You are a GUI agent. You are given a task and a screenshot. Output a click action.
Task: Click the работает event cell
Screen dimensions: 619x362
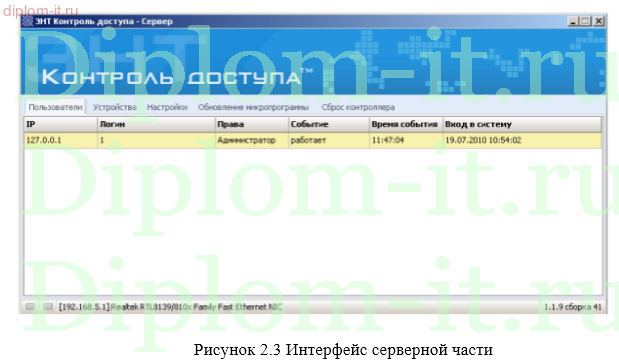(329, 140)
